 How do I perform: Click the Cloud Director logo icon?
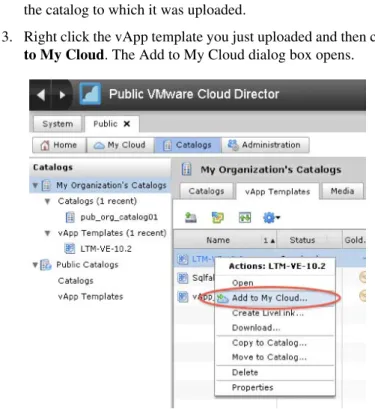90,94
